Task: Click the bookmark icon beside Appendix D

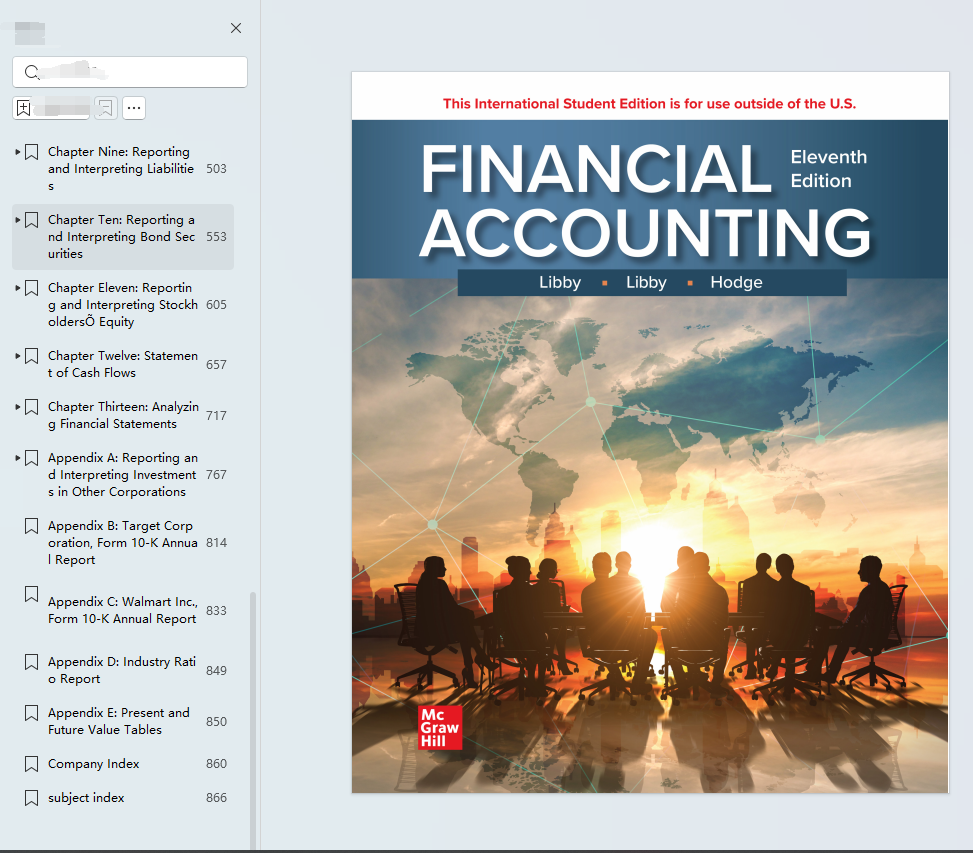Action: pos(32,662)
